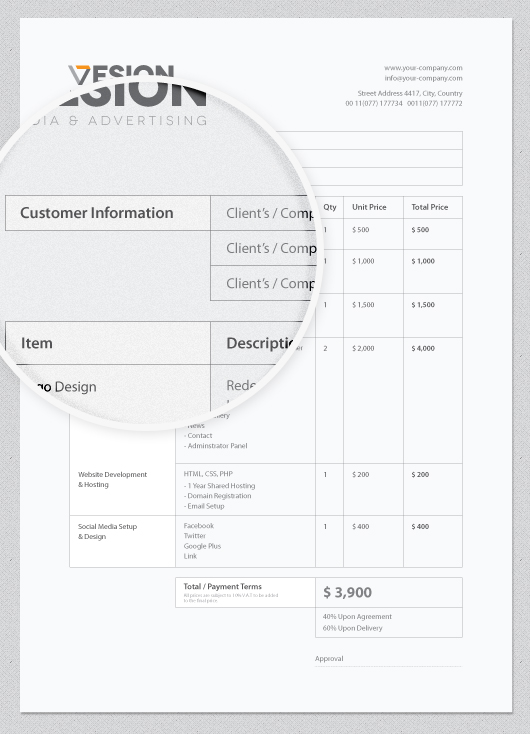Click the Item column header
Screen dimensions: 530x734
coord(108,343)
